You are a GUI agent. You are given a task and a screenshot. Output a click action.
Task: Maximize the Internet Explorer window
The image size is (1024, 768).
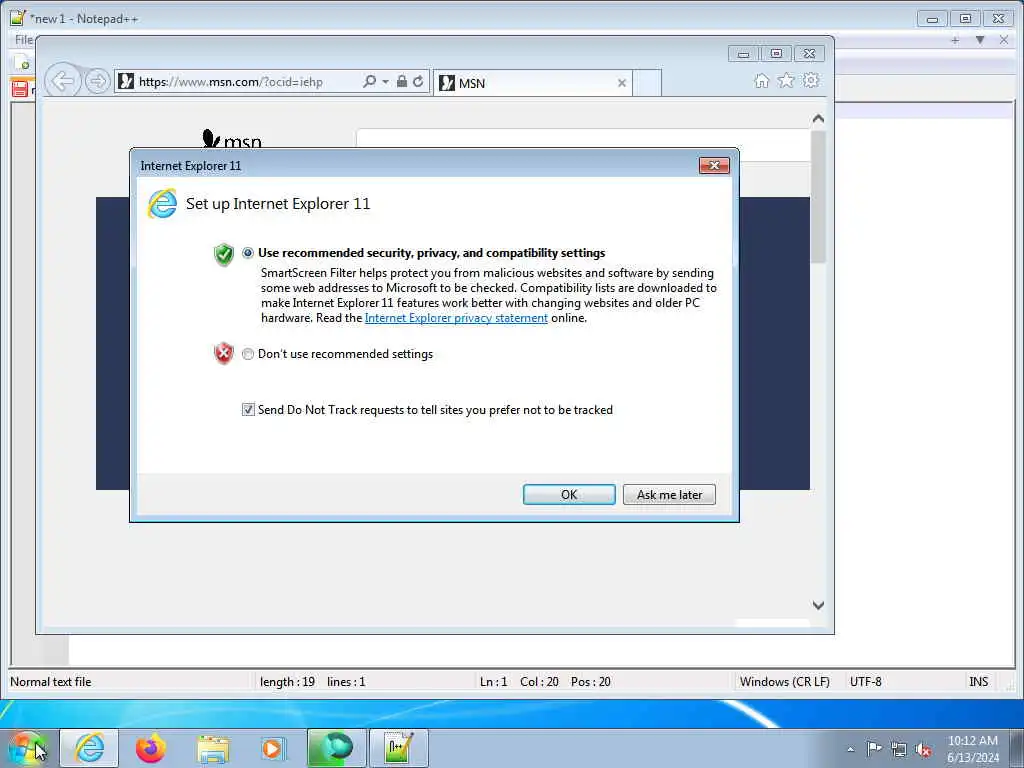coord(776,54)
